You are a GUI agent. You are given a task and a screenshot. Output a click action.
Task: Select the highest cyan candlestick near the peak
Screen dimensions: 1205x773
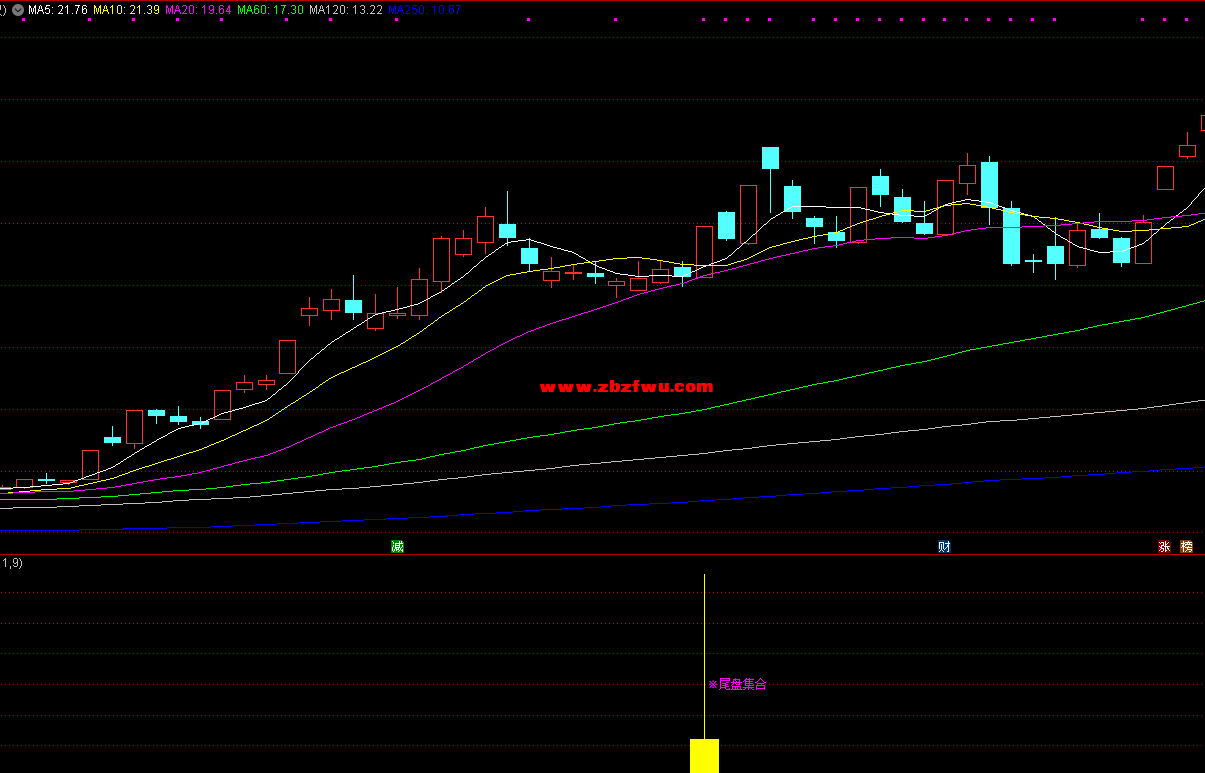[770, 158]
